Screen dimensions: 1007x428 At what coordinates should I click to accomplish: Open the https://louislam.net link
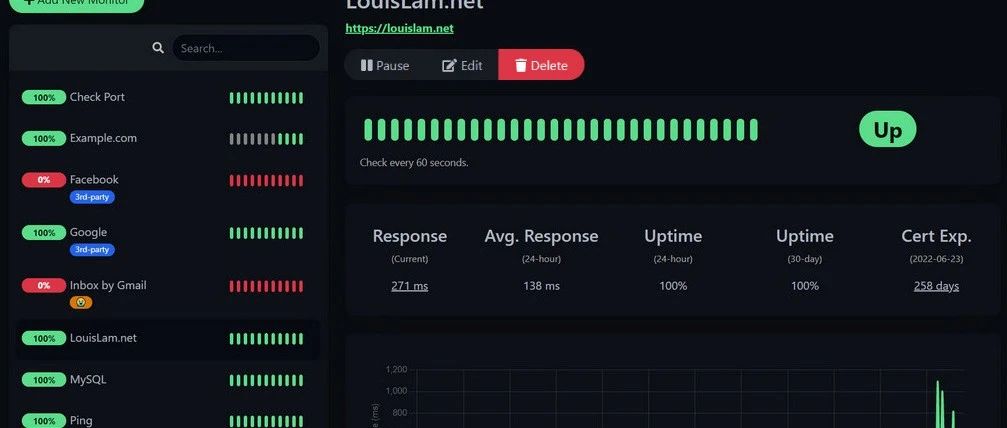(x=399, y=28)
